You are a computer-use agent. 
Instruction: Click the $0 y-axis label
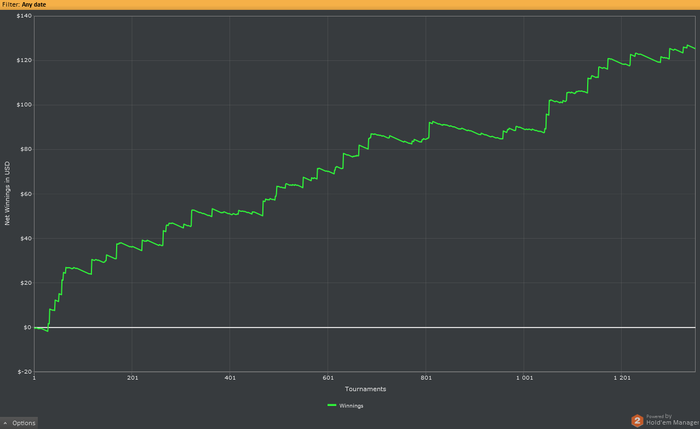point(27,327)
